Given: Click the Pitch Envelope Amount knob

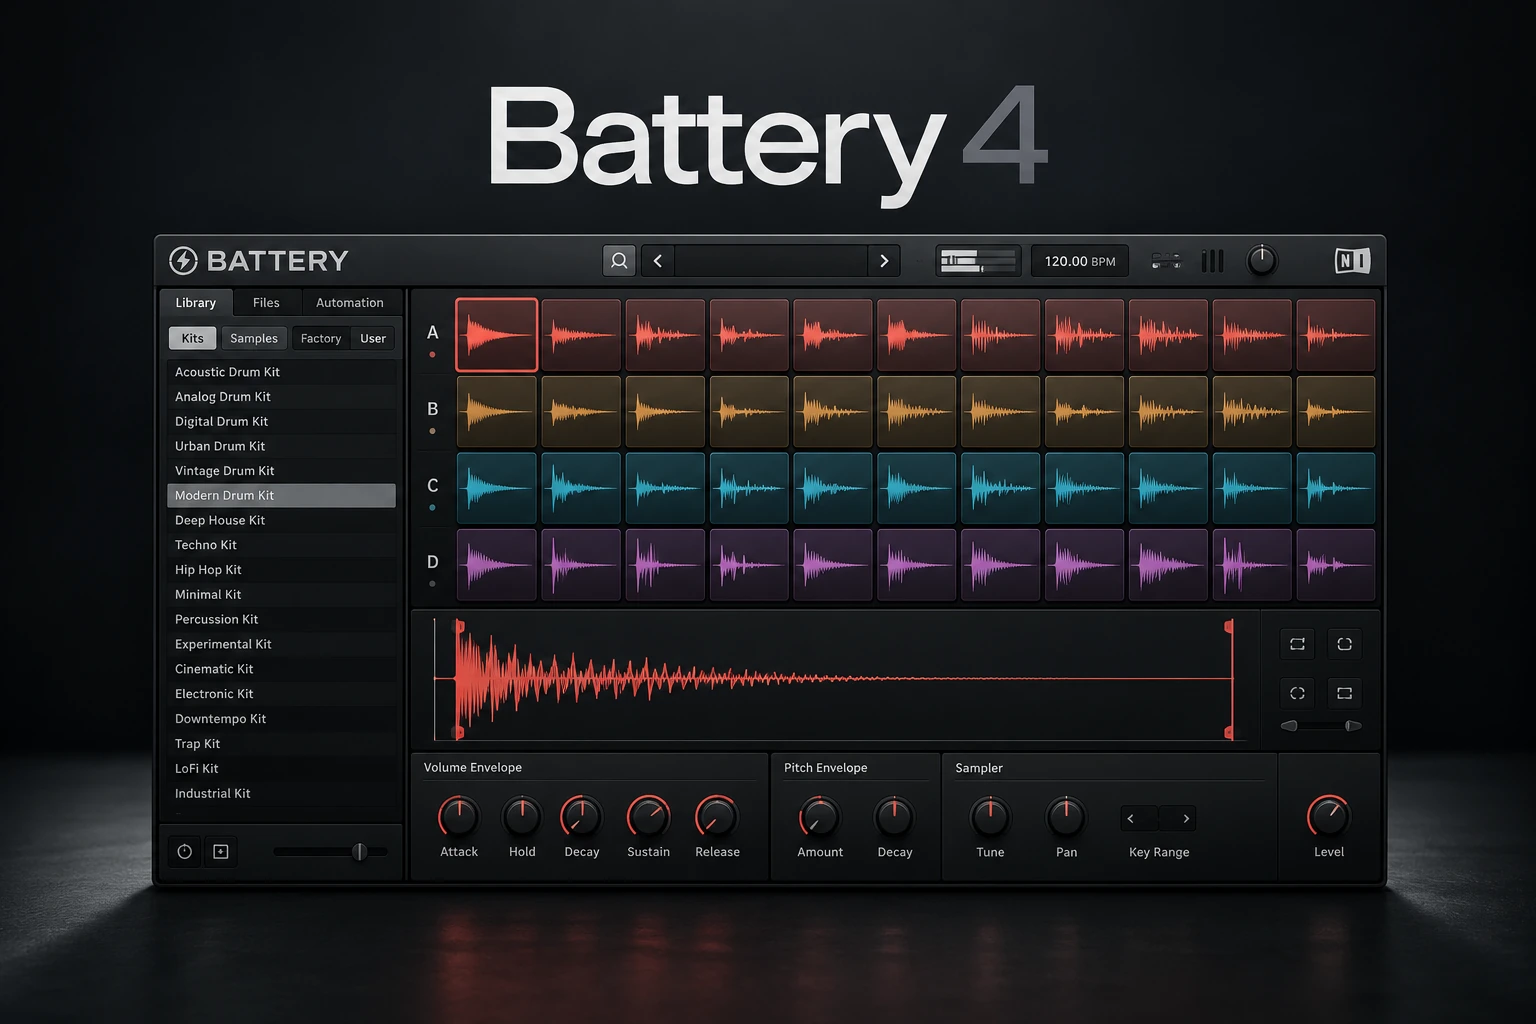Looking at the screenshot, I should 819,817.
